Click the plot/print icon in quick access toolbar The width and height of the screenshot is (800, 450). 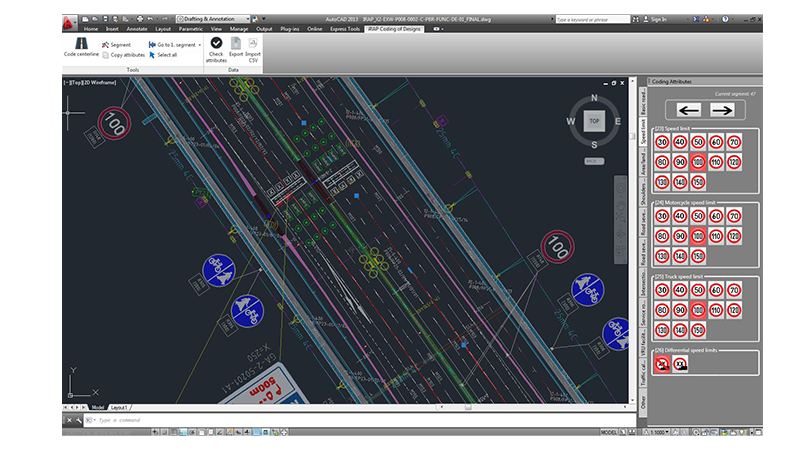coord(139,19)
